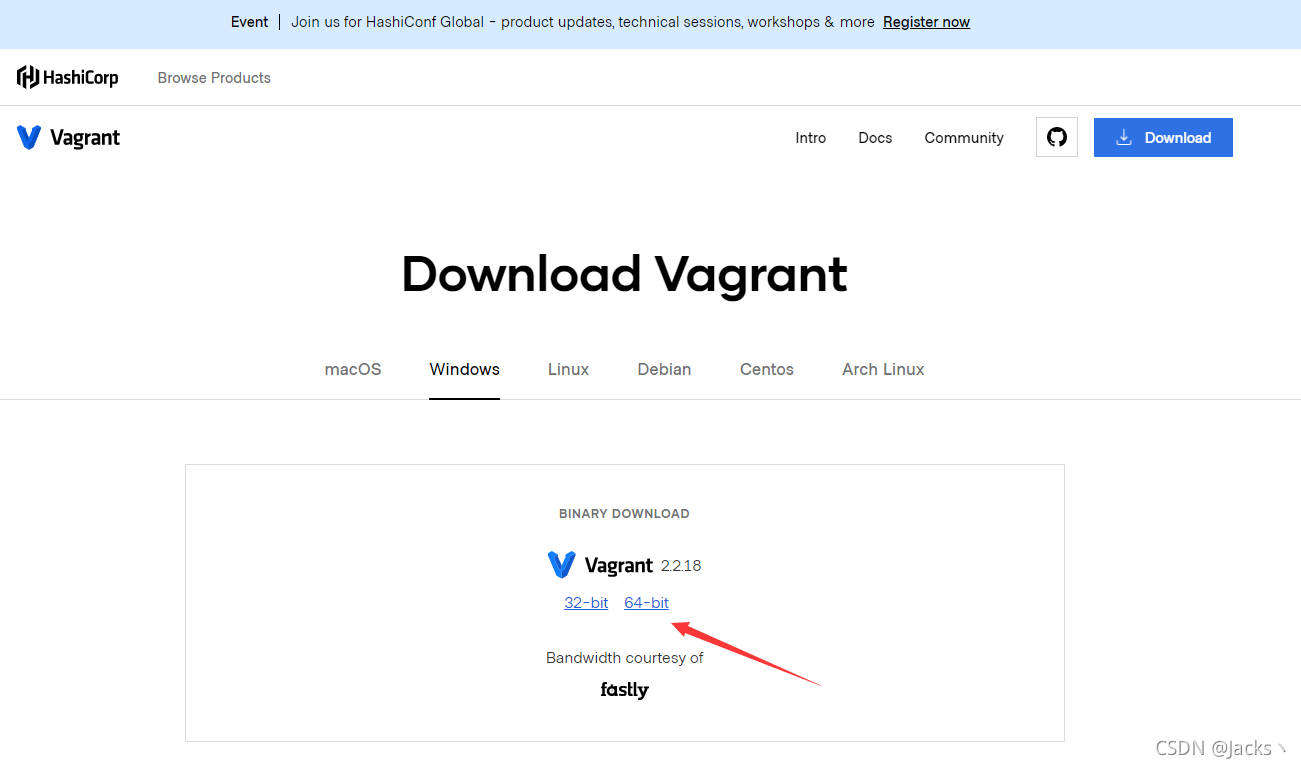Click the Vagrant logo in the navbar
Viewport: 1301px width, 768px height.
click(68, 138)
